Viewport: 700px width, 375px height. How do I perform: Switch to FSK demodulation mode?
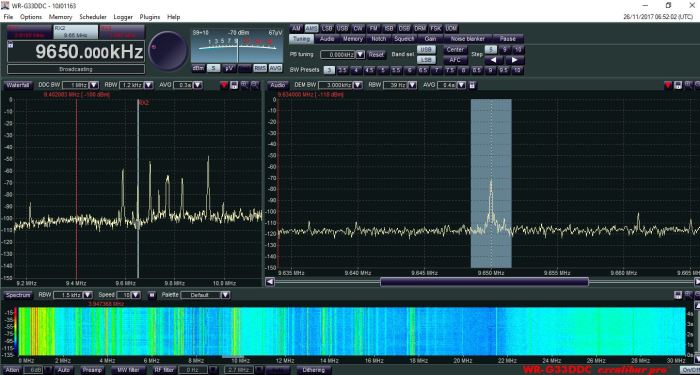tap(435, 28)
